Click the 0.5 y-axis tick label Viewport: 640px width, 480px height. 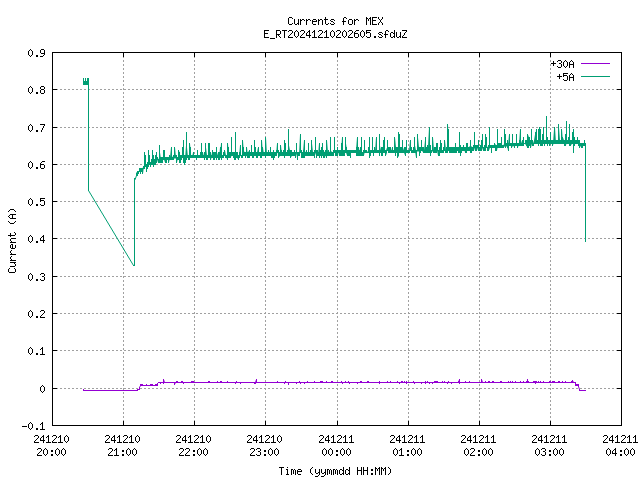coord(36,202)
